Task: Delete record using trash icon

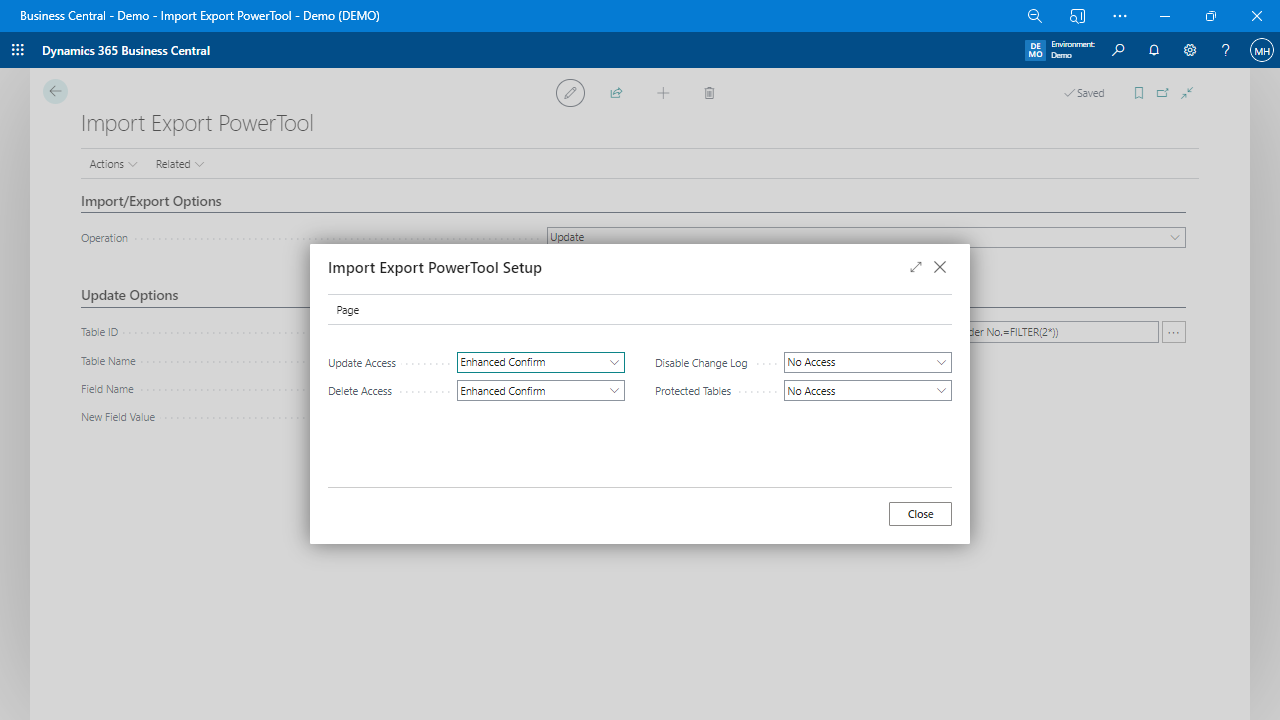Action: point(709,93)
